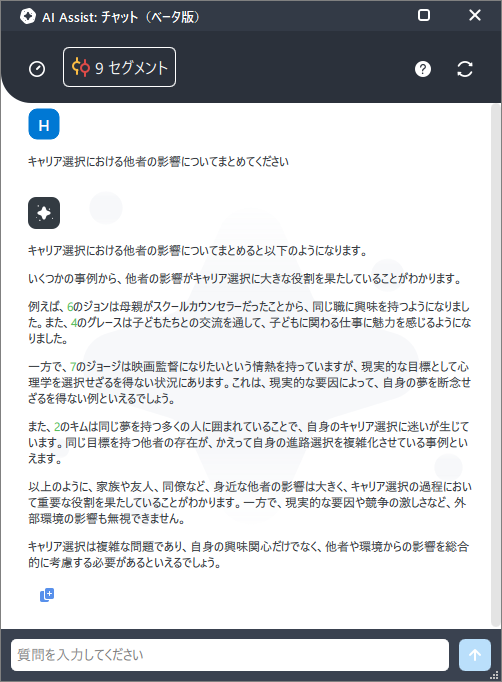
Task: Open segment reference 6 for ジョン
Action: tap(70, 307)
